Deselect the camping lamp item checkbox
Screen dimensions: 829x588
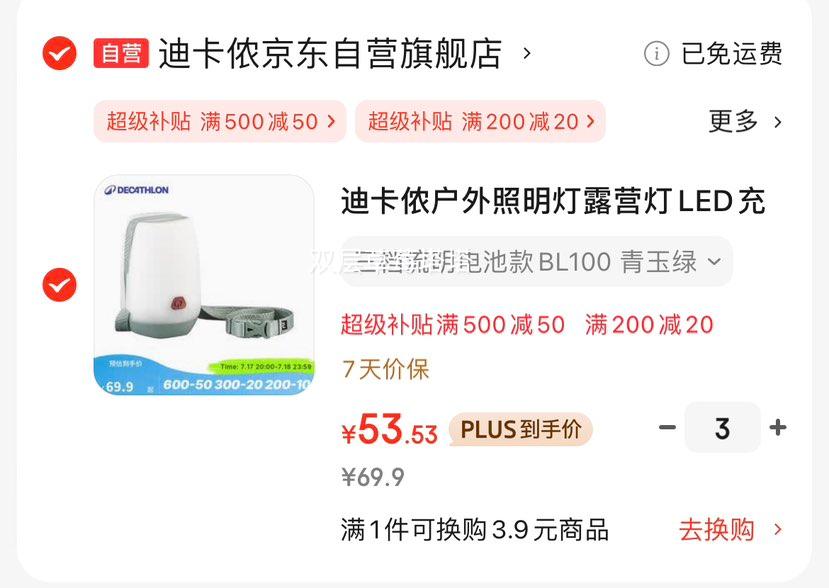click(59, 284)
